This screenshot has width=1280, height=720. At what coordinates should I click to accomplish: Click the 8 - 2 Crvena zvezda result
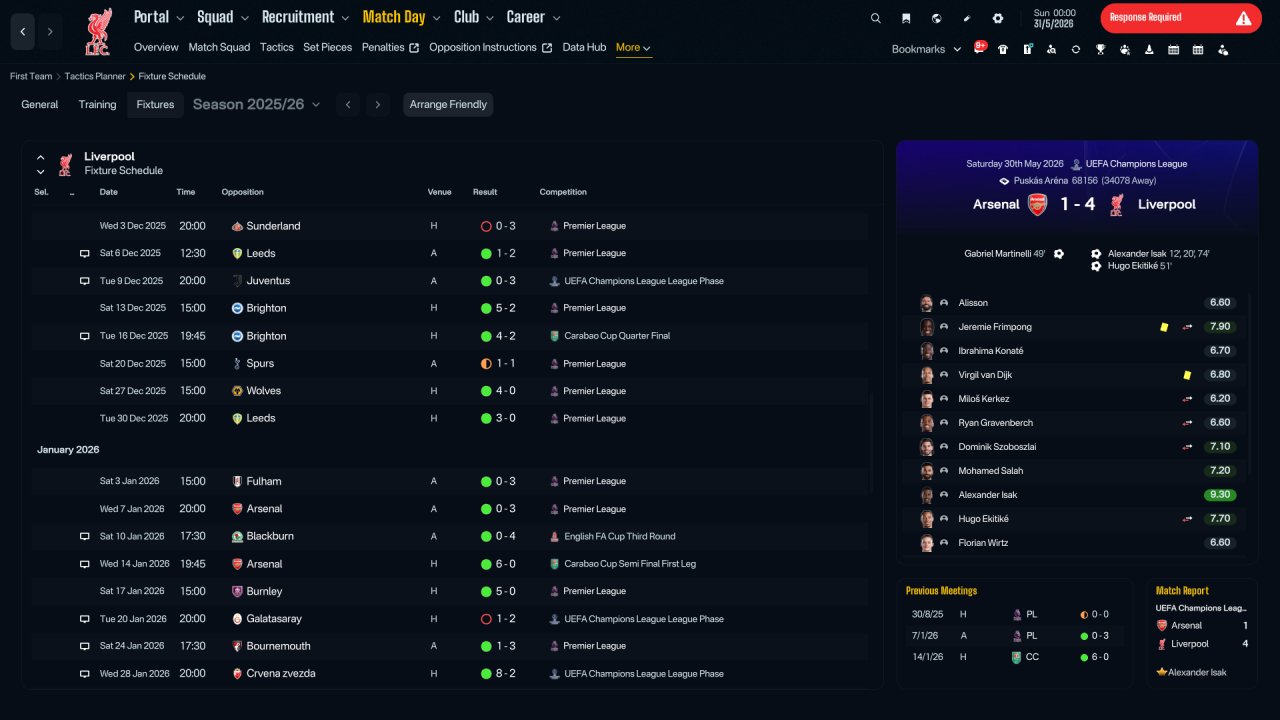tap(499, 674)
